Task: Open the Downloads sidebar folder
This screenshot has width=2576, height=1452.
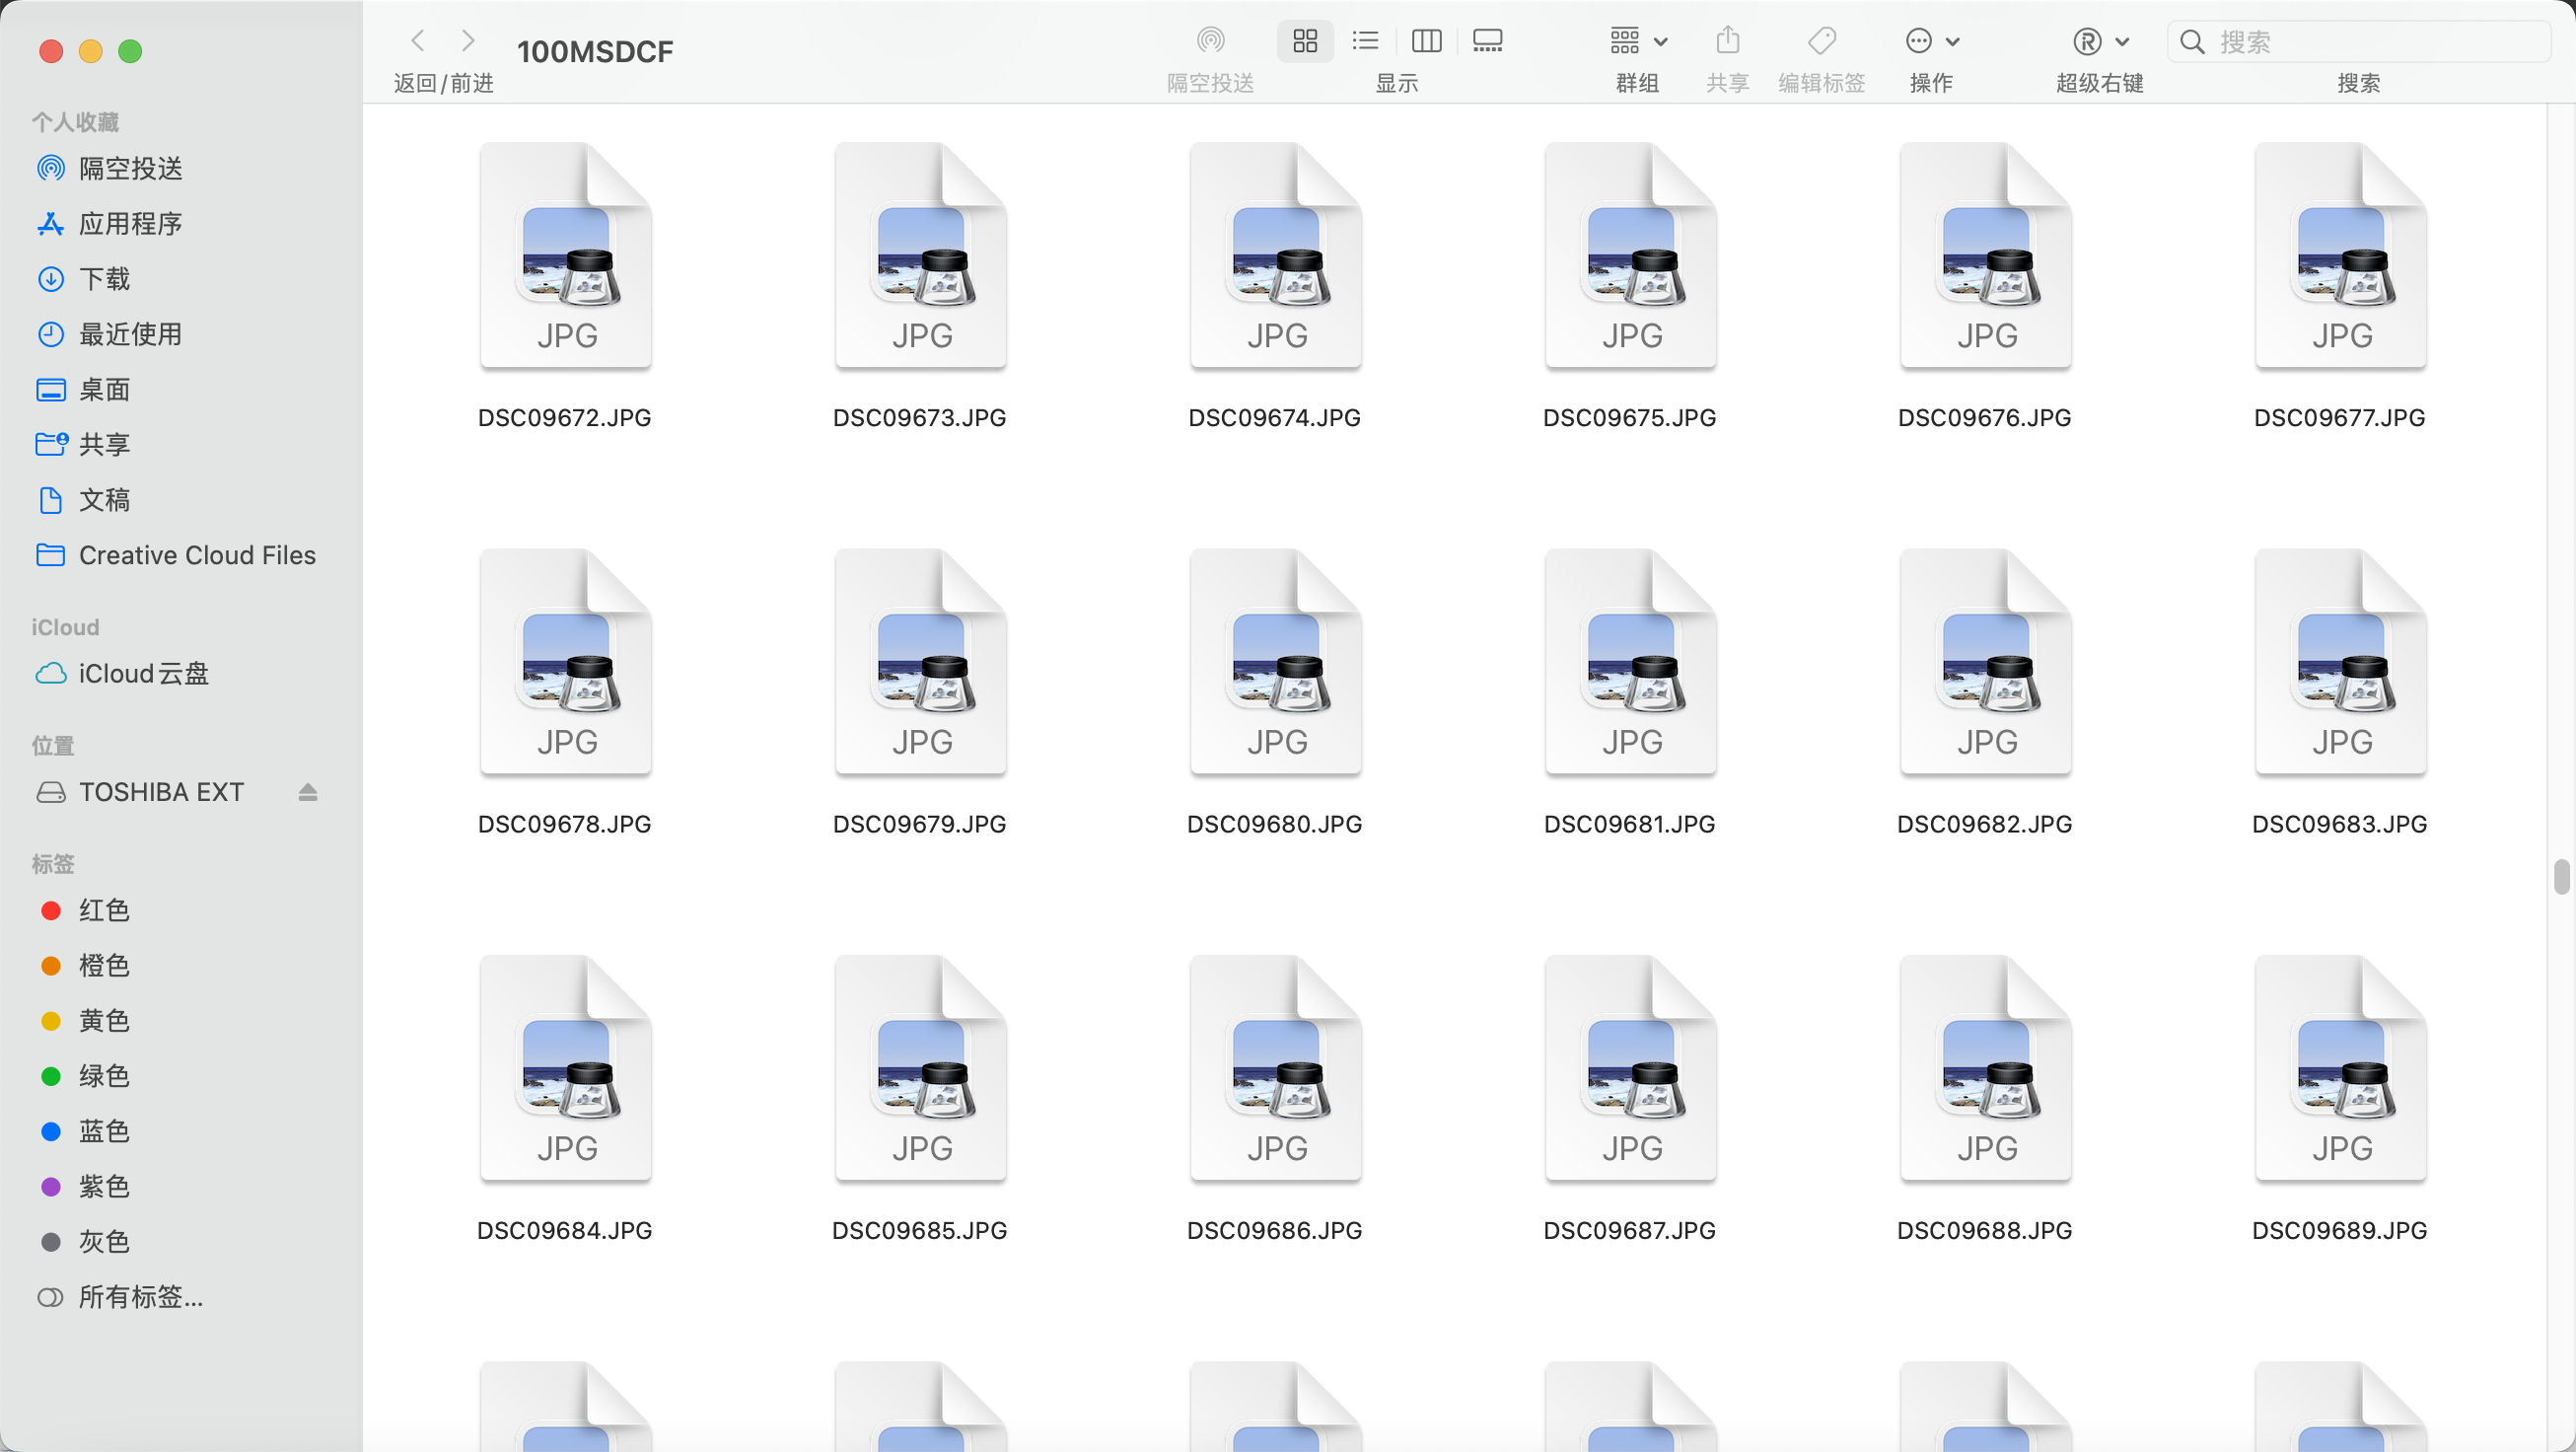Action: [104, 279]
